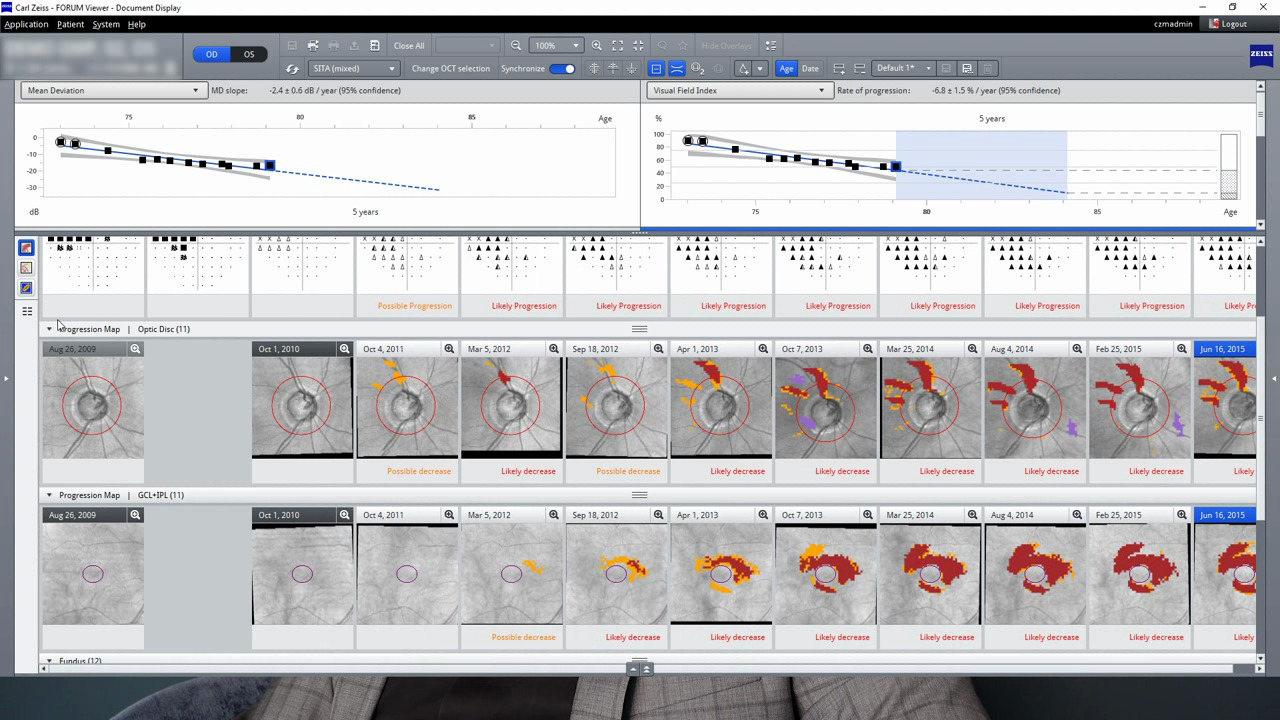Click the fit-to-screen expand icon
Screen dimensions: 1280x720
[617, 46]
